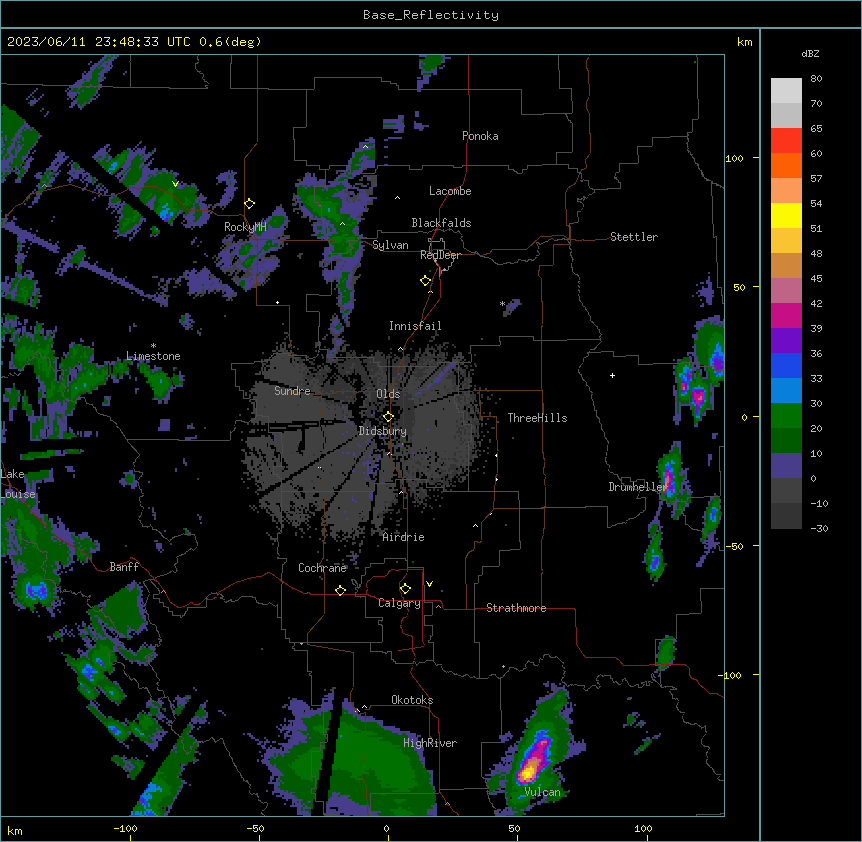Select the Vulcan label
The image size is (862, 842).
(x=543, y=792)
